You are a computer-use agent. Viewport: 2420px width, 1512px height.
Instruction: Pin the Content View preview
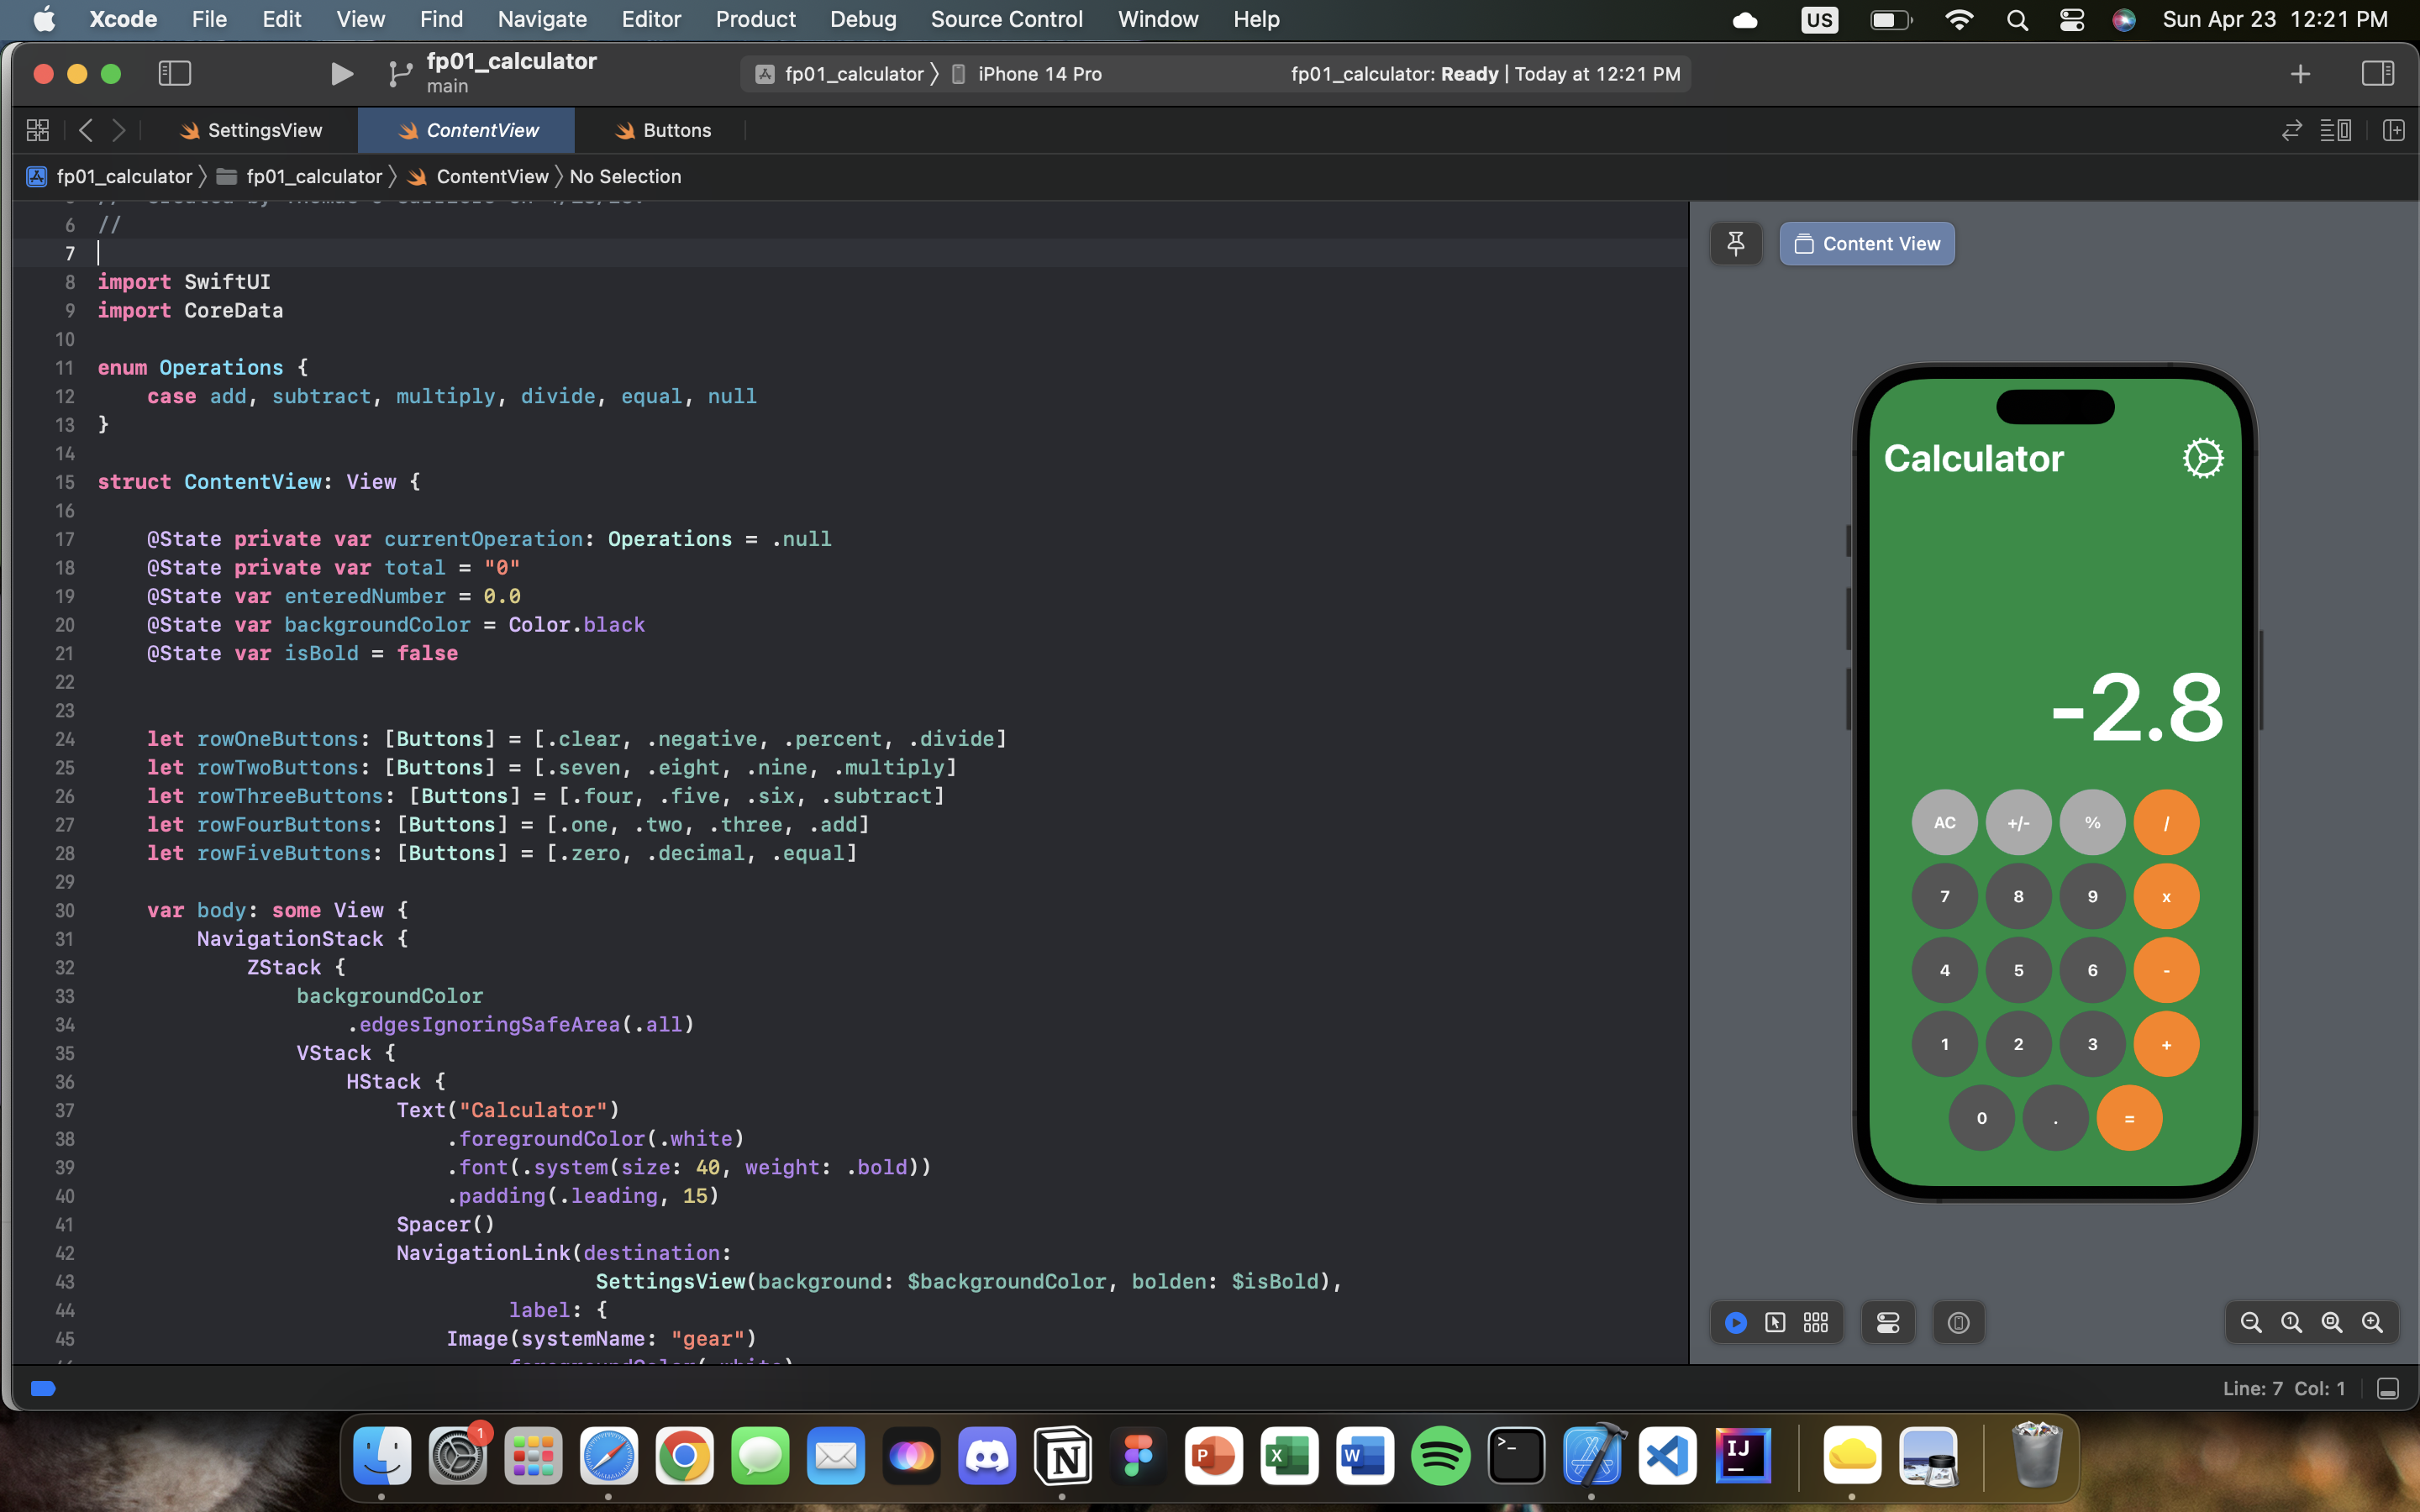tap(1736, 243)
